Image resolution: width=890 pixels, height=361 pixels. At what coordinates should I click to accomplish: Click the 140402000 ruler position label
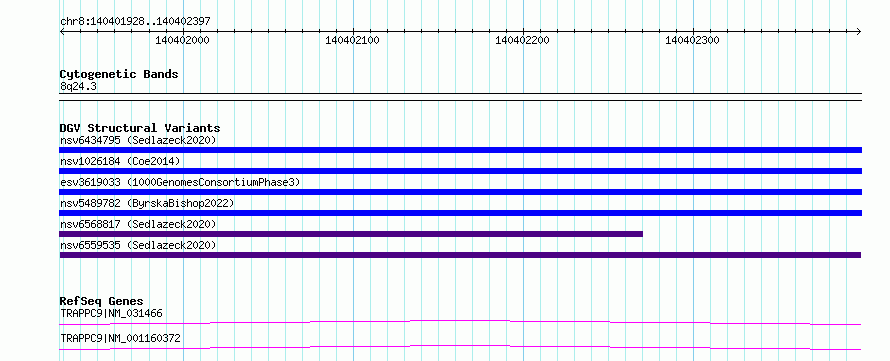point(182,40)
